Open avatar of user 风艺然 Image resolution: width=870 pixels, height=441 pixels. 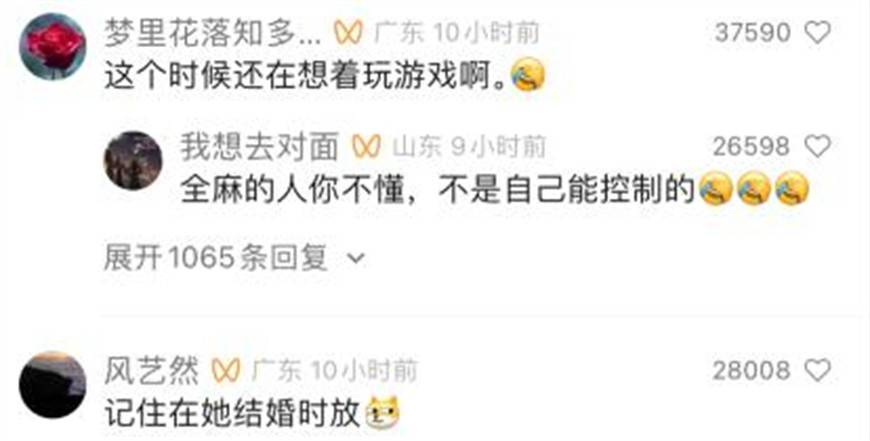pos(52,384)
